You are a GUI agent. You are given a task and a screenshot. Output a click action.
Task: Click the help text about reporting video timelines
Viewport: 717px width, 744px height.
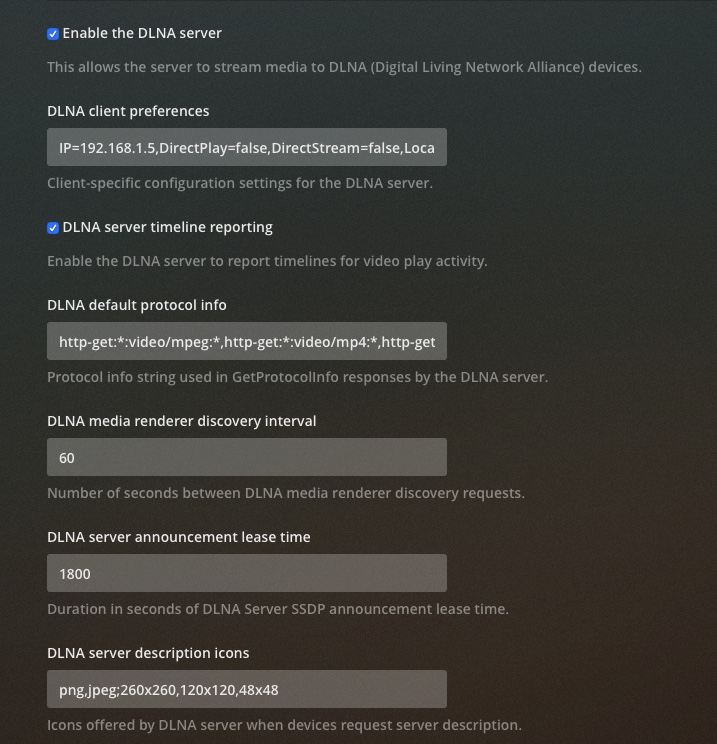click(x=267, y=262)
